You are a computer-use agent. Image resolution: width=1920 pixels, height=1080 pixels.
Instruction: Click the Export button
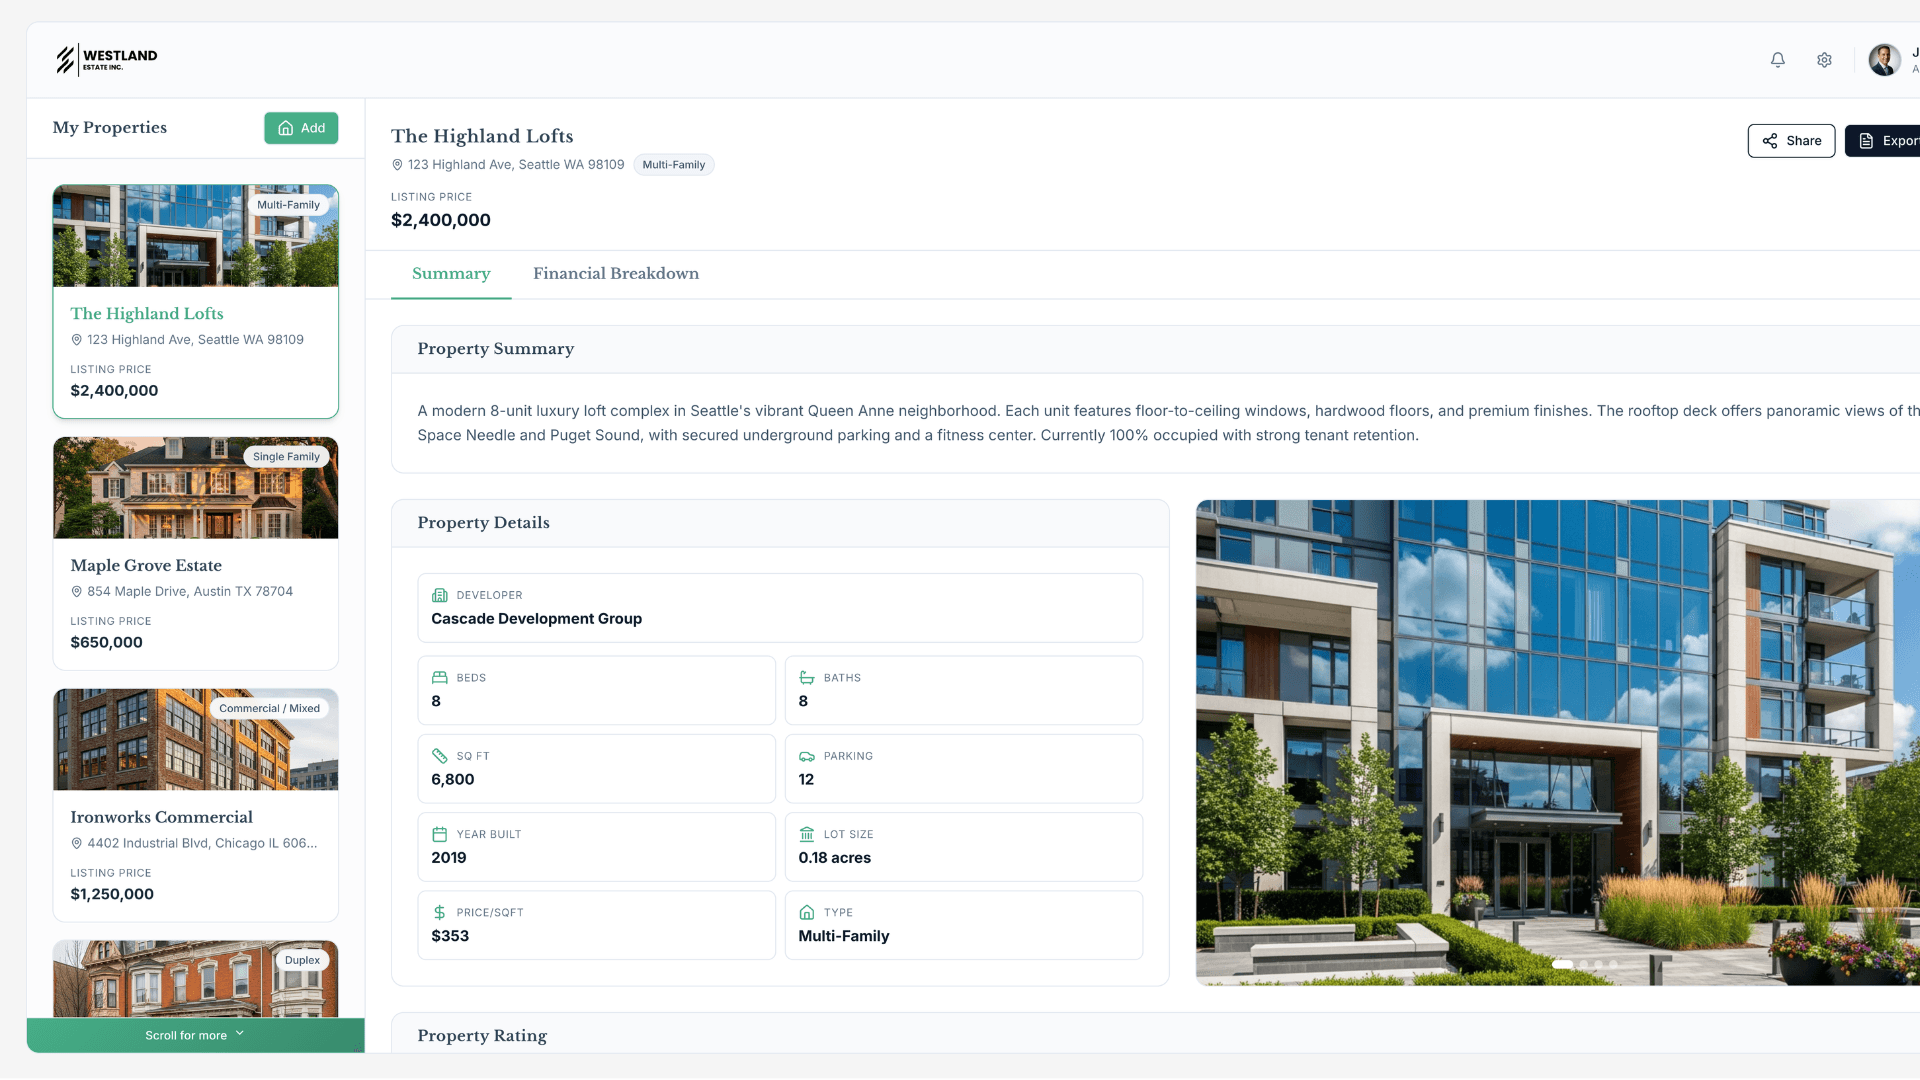[x=1885, y=141]
